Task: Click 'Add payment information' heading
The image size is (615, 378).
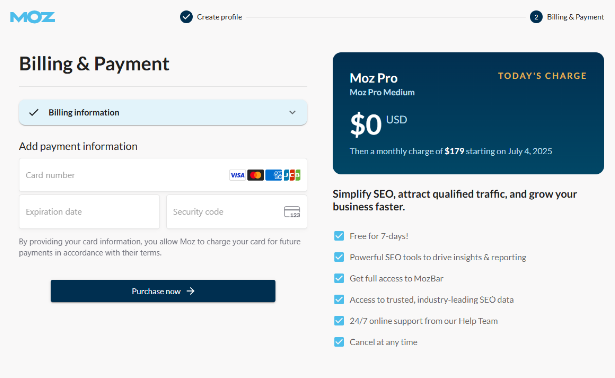Action: click(78, 146)
